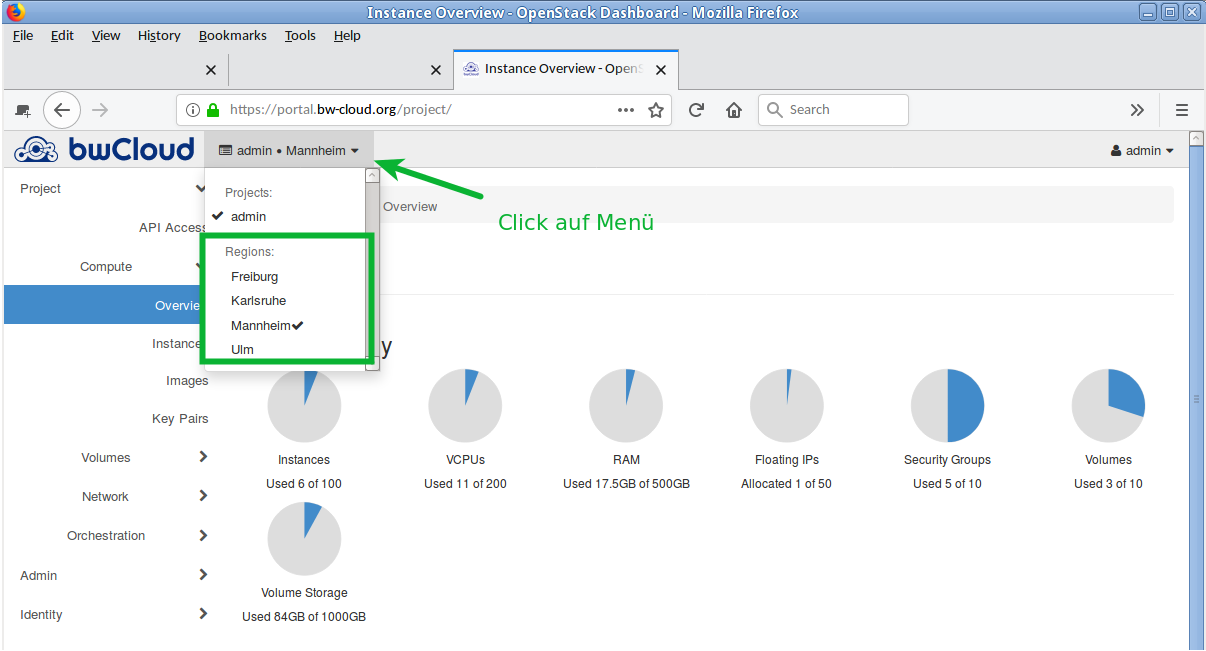1206x651 pixels.
Task: Click the Overview breadcrumb text
Action: pos(410,207)
